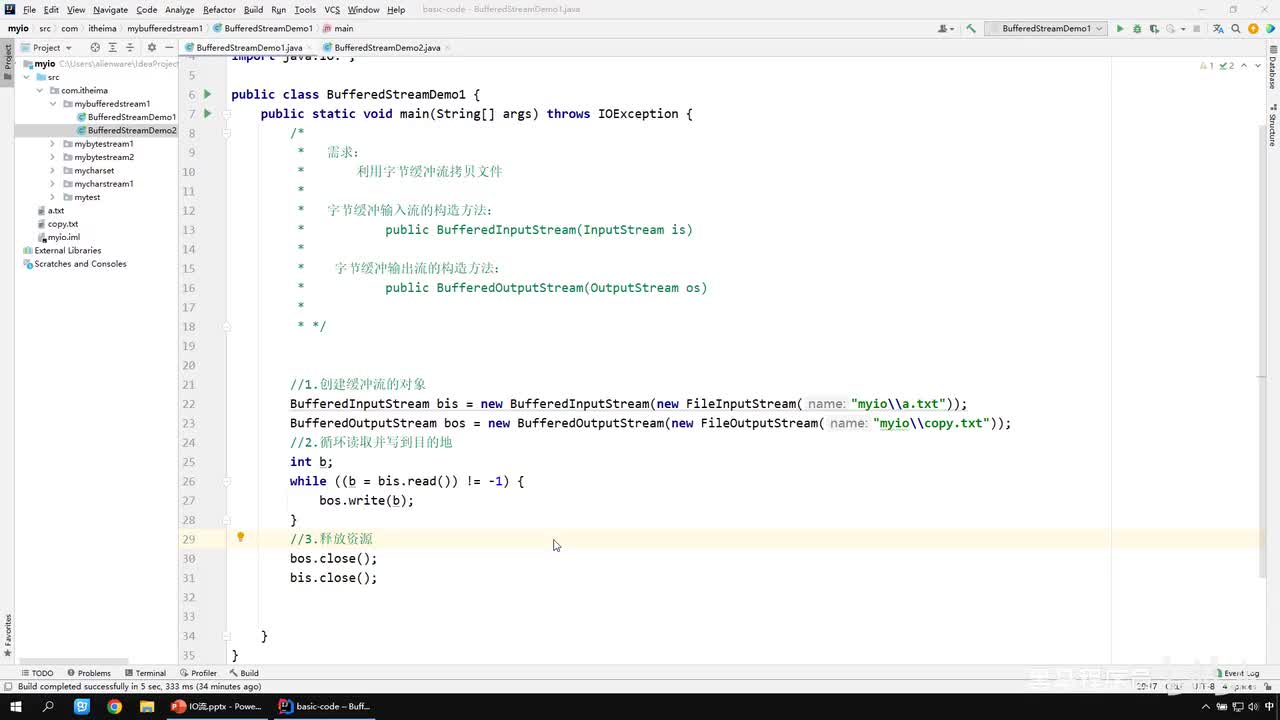
Task: Click the main method breadcrumb
Action: point(337,29)
